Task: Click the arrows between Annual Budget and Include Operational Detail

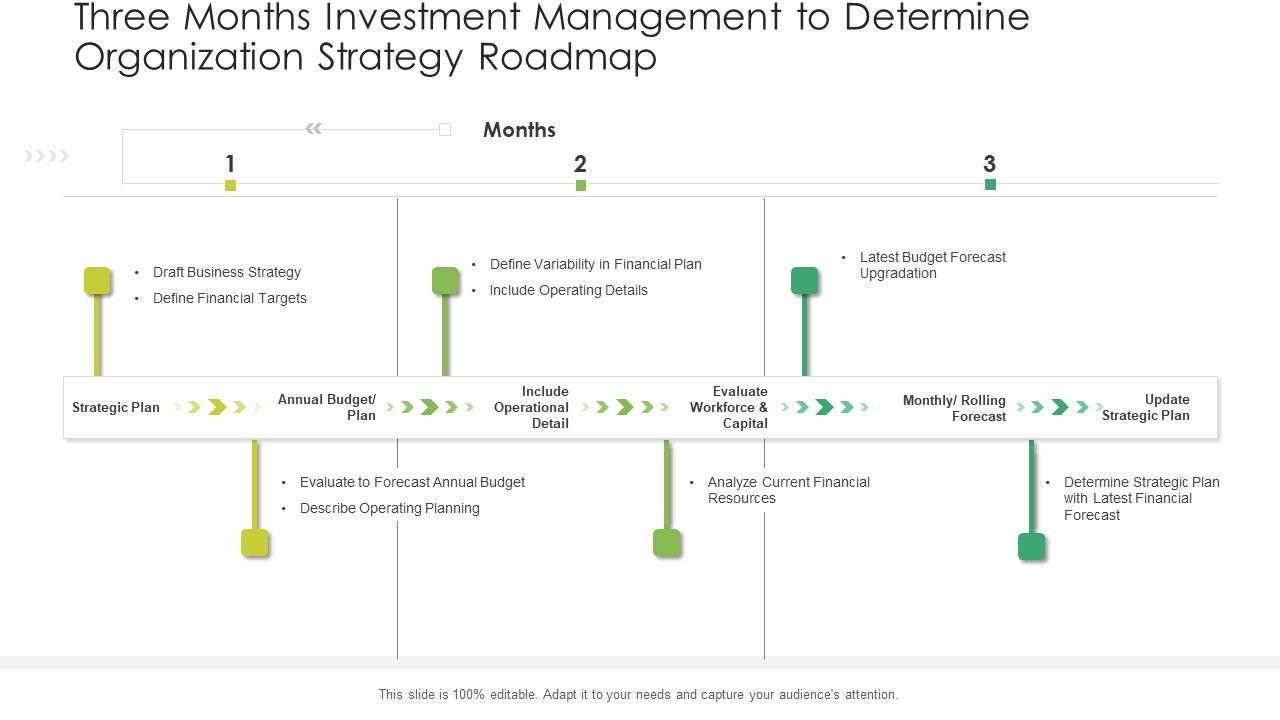Action: 430,407
